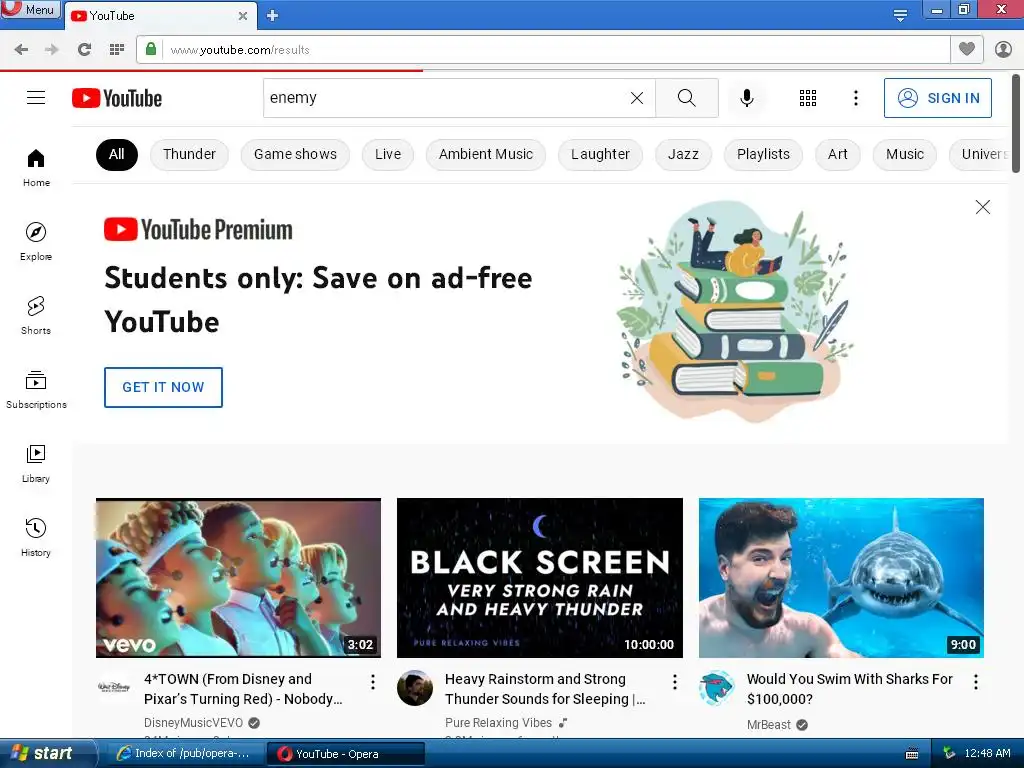Select the Music filter chip

click(x=904, y=155)
